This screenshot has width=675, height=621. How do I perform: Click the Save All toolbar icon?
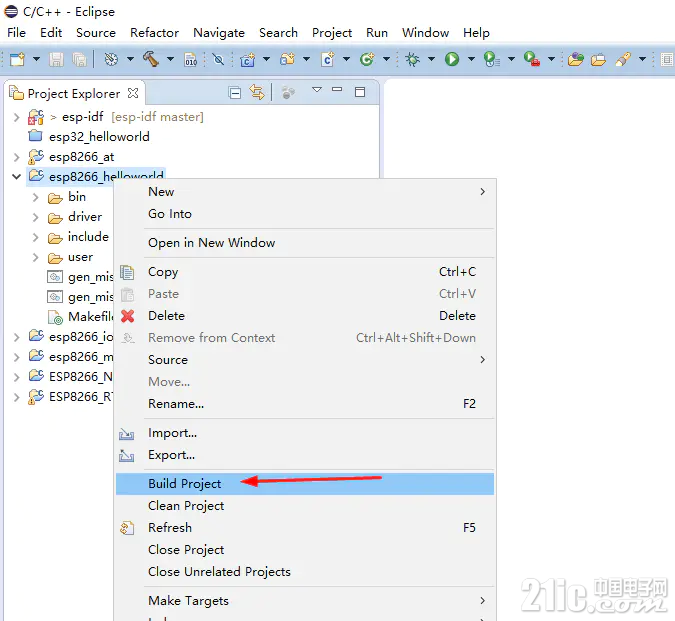point(79,59)
